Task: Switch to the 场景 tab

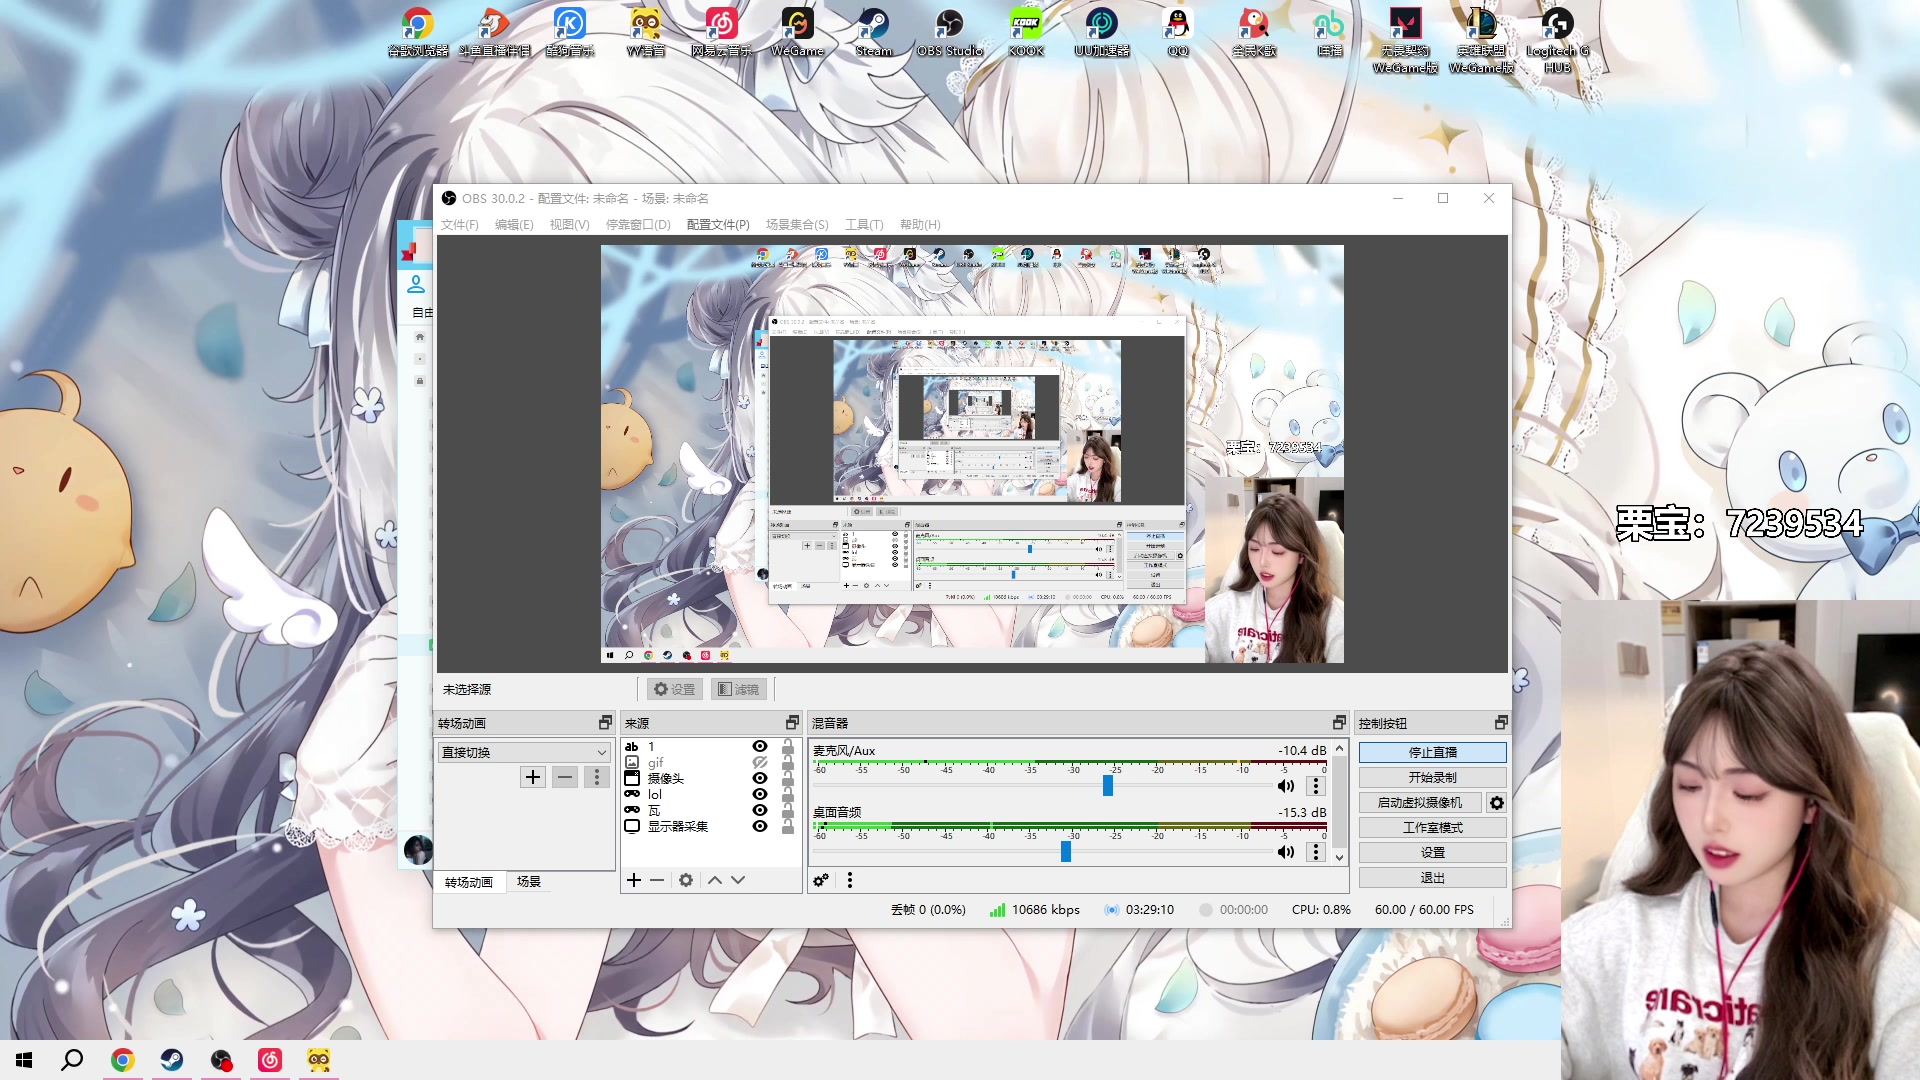Action: click(x=528, y=882)
